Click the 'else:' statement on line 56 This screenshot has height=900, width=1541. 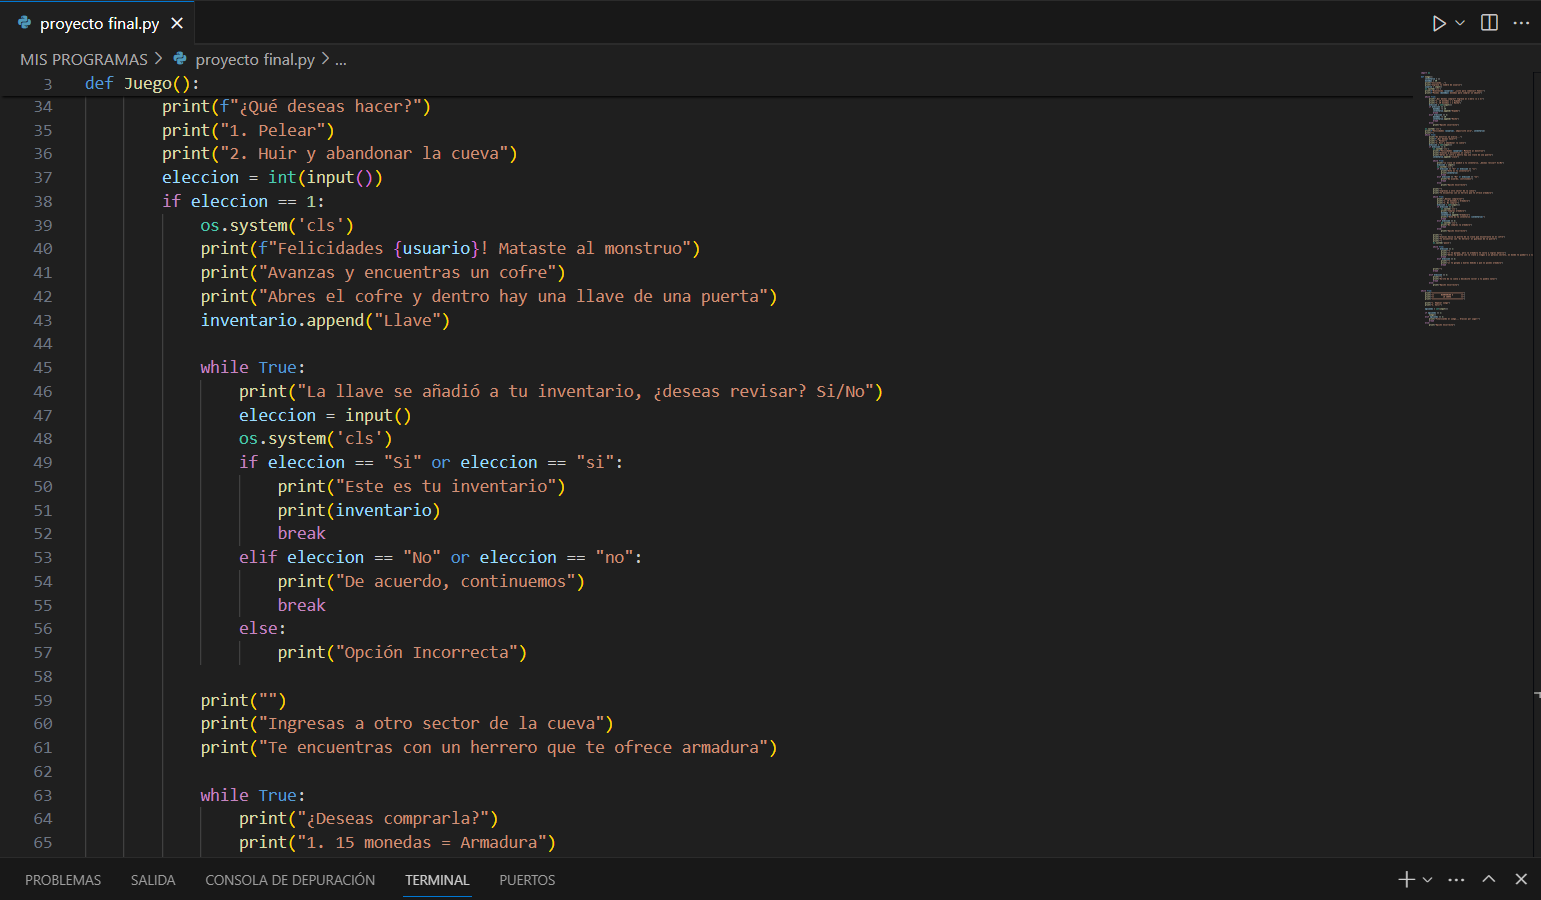(262, 629)
